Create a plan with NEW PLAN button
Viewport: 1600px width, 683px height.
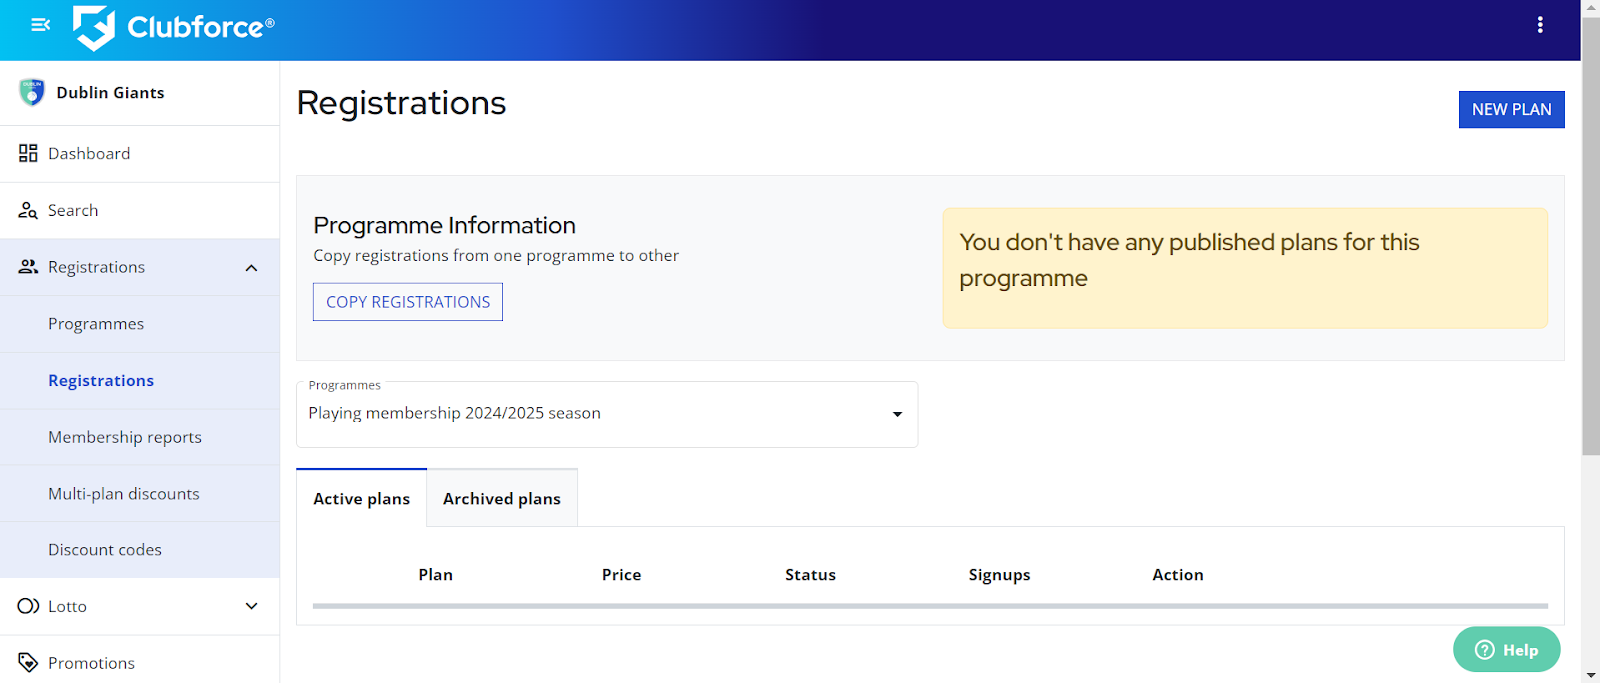pyautogui.click(x=1510, y=109)
